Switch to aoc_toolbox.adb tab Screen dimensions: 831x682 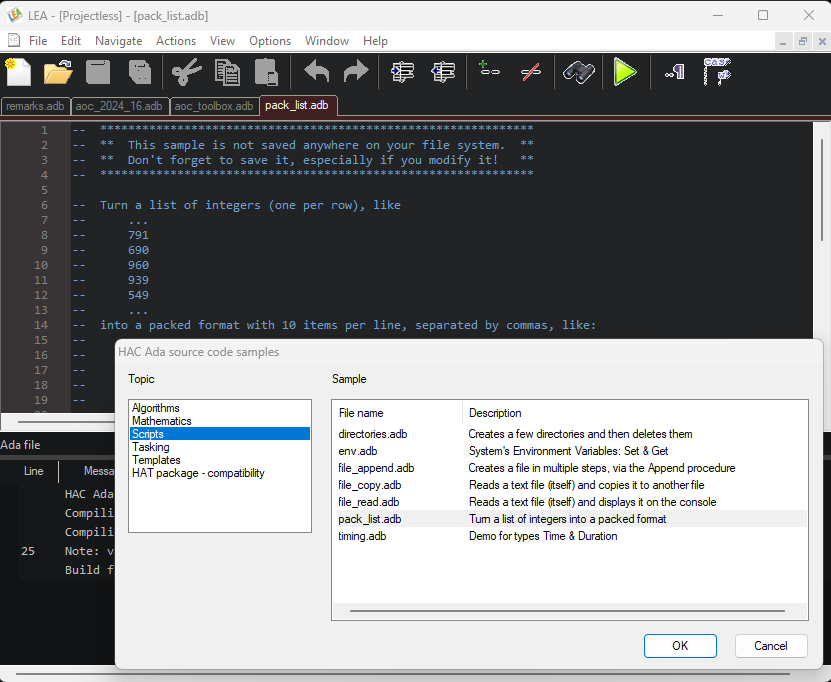click(x=214, y=106)
